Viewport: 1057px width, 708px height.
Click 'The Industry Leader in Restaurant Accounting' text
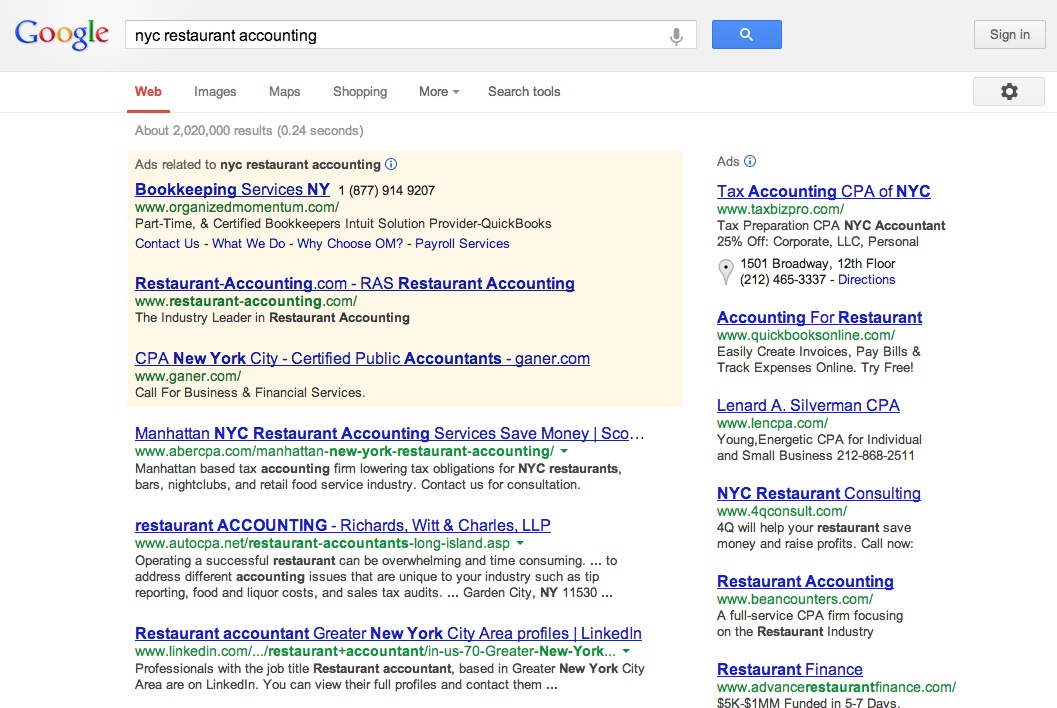[x=272, y=318]
